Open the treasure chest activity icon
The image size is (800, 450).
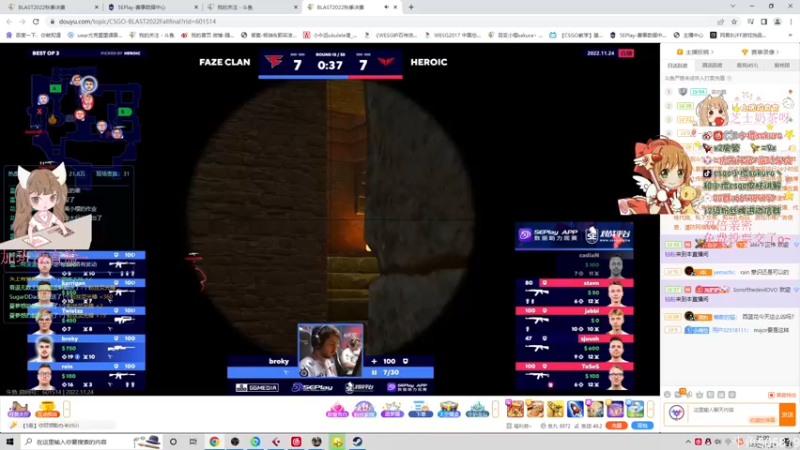click(449, 409)
